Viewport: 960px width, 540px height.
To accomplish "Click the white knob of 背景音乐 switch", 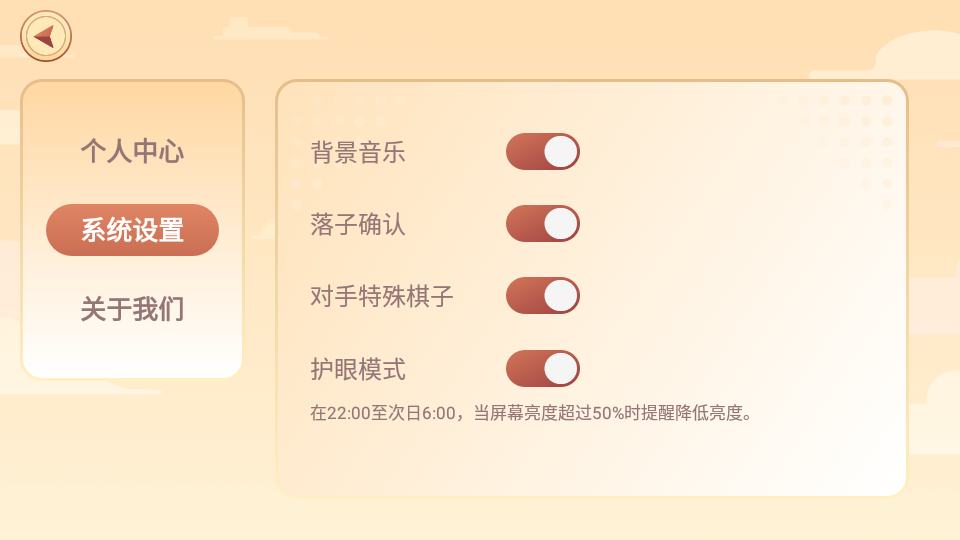I will (x=560, y=152).
